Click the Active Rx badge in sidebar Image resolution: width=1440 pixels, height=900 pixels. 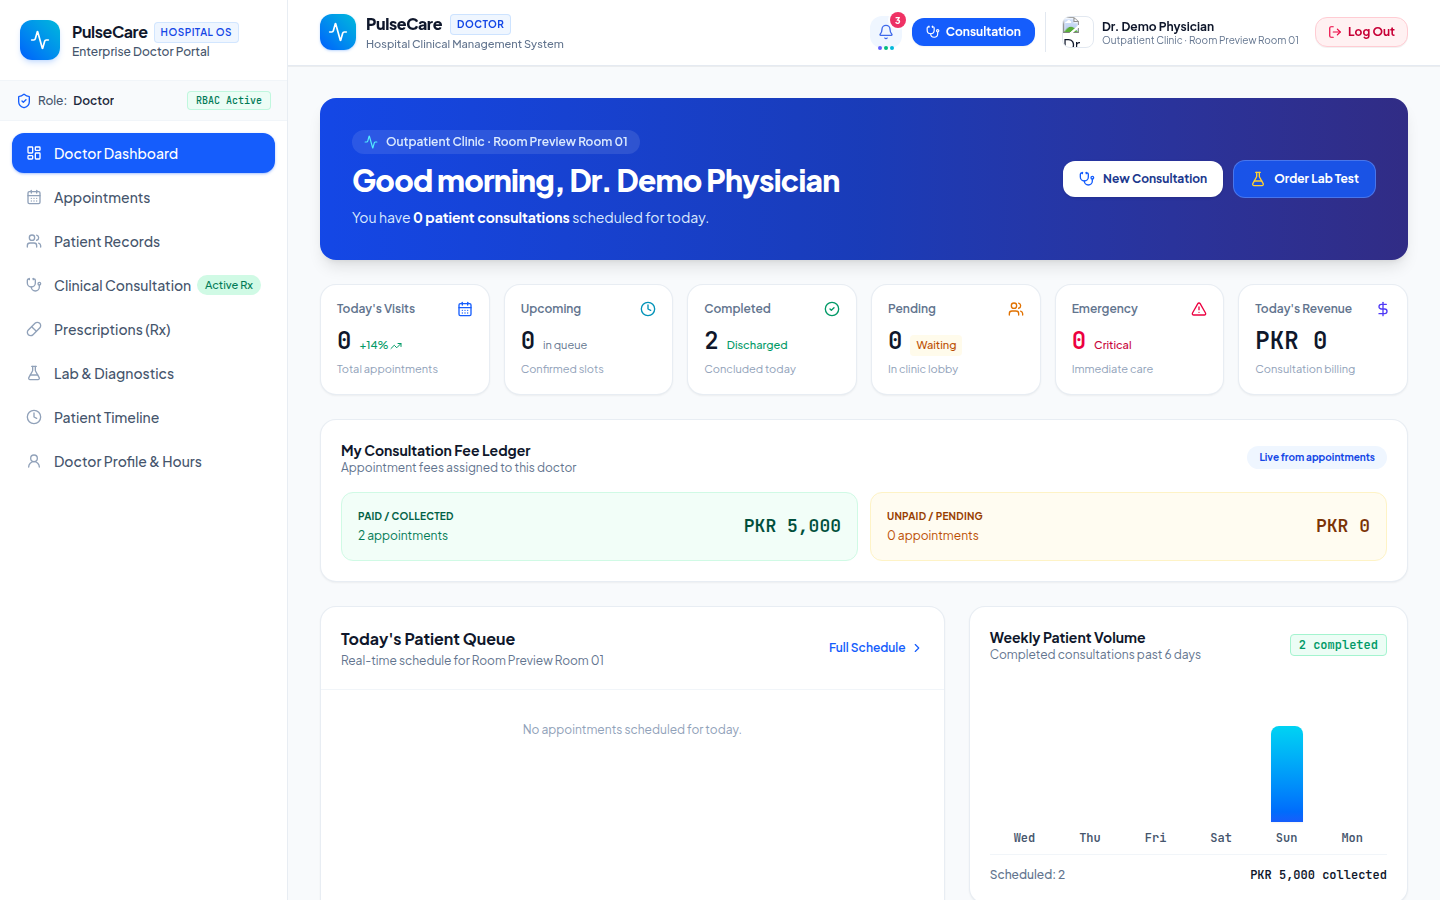pyautogui.click(x=229, y=285)
